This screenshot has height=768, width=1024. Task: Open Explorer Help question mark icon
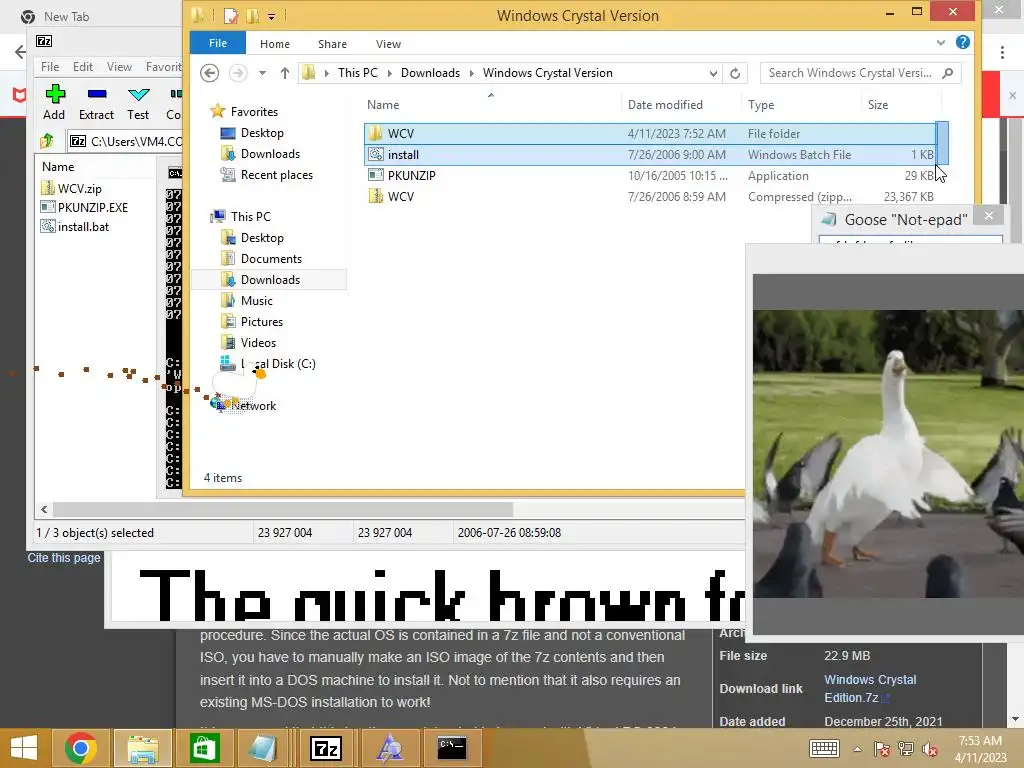[963, 42]
